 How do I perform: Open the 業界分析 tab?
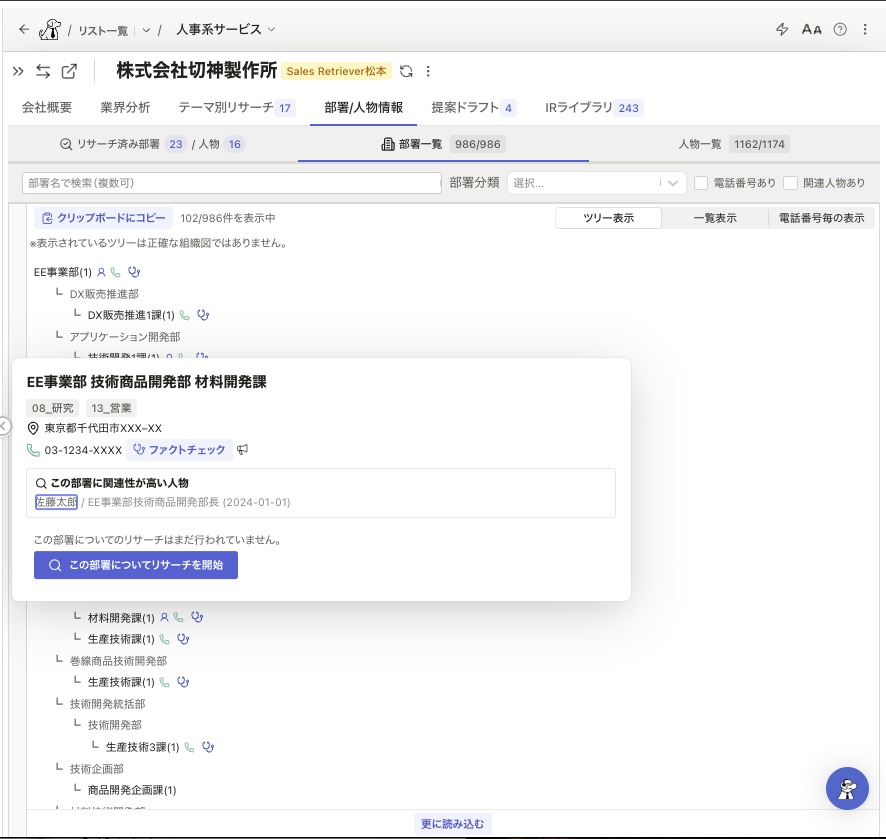click(125, 107)
